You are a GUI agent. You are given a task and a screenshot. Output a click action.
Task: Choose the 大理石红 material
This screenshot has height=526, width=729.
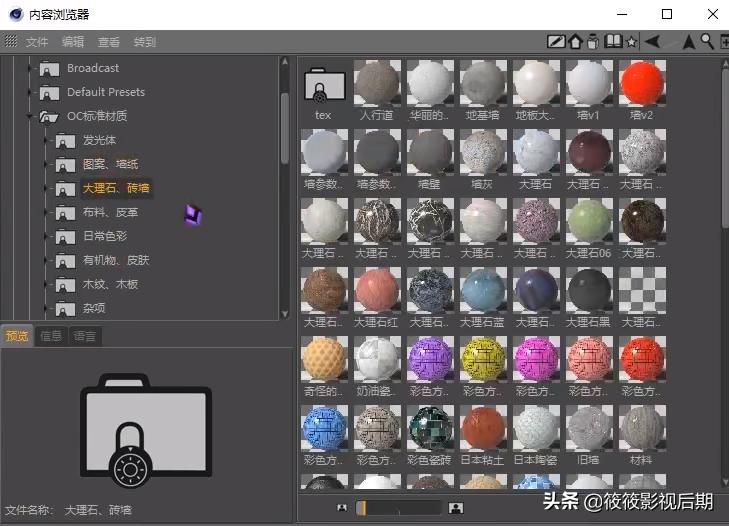point(377,290)
